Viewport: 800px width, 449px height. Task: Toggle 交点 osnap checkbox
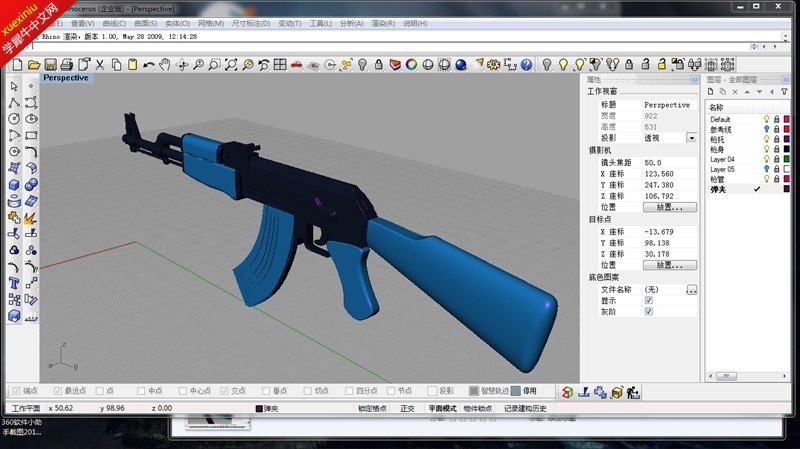pos(224,391)
